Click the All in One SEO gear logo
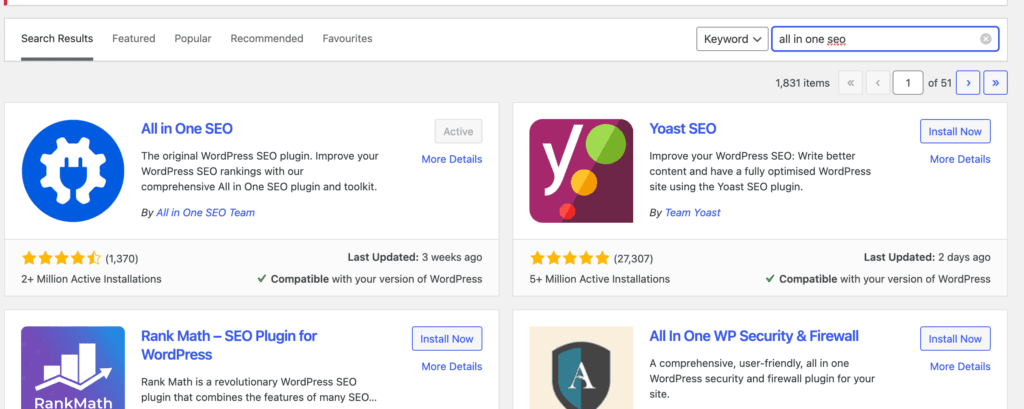This screenshot has width=1024, height=409. point(73,170)
